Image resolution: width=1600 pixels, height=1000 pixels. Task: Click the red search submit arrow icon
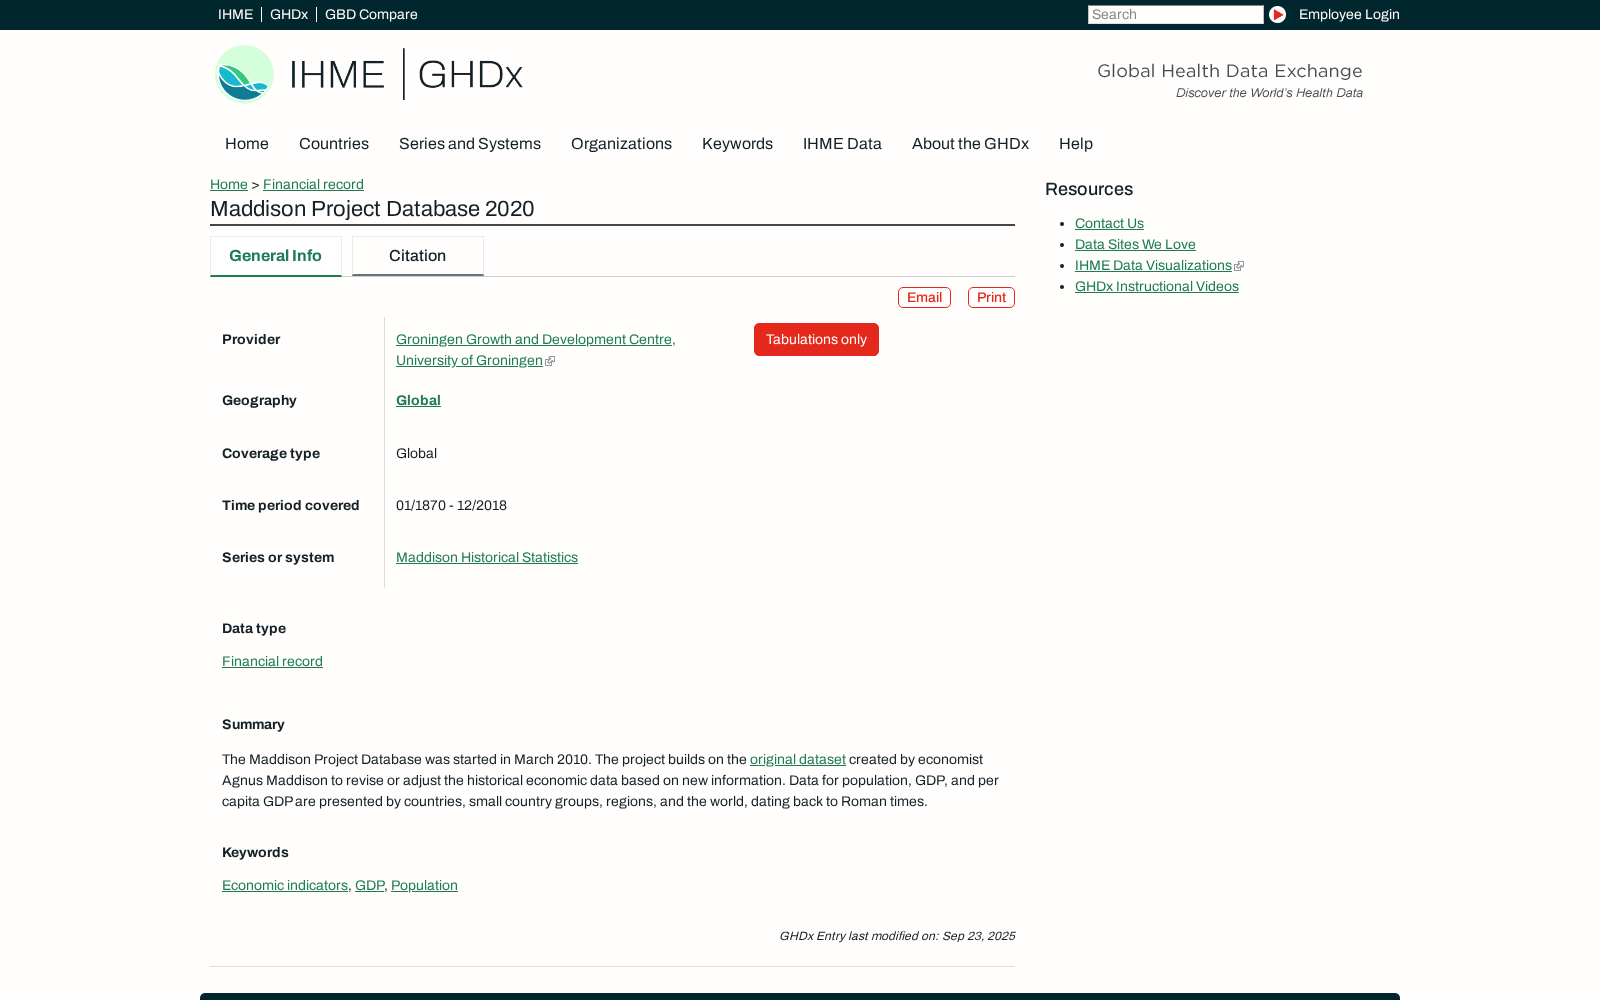(x=1277, y=14)
